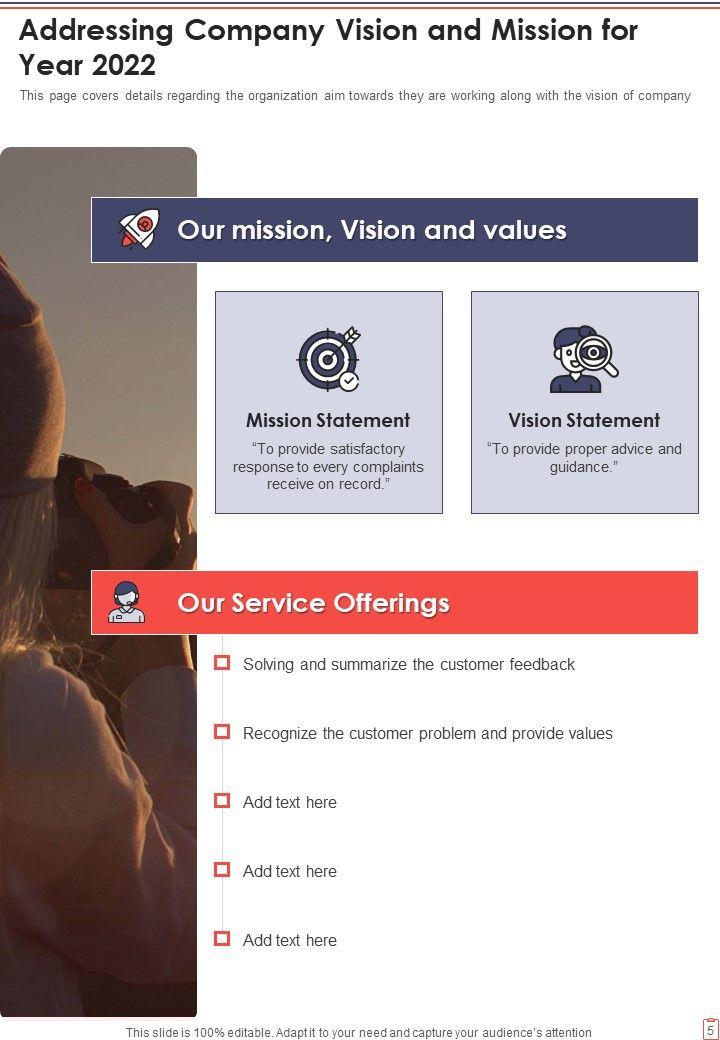Click the rocket icon in mission header
This screenshot has width=720, height=1040.
coord(139,229)
